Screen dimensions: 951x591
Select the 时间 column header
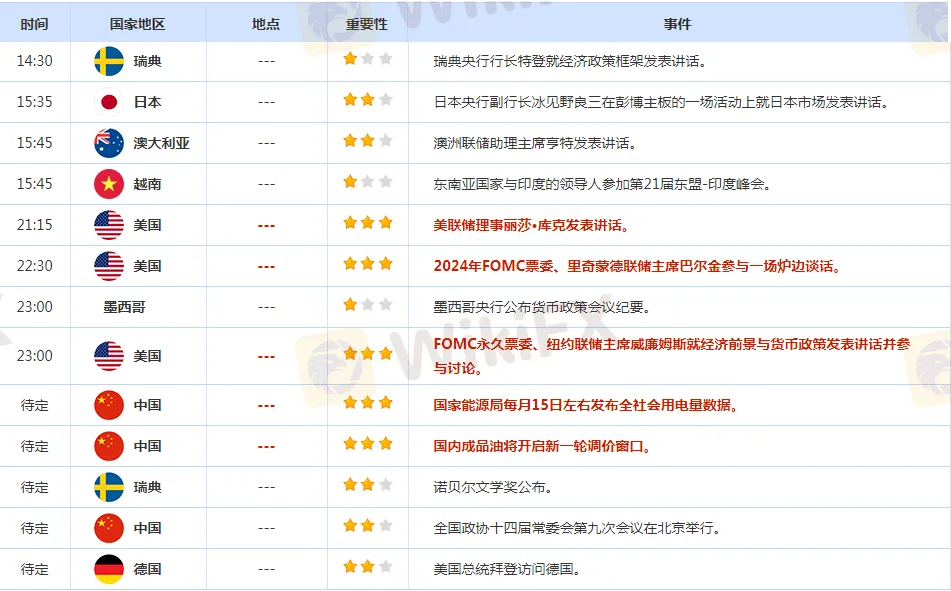pos(33,23)
